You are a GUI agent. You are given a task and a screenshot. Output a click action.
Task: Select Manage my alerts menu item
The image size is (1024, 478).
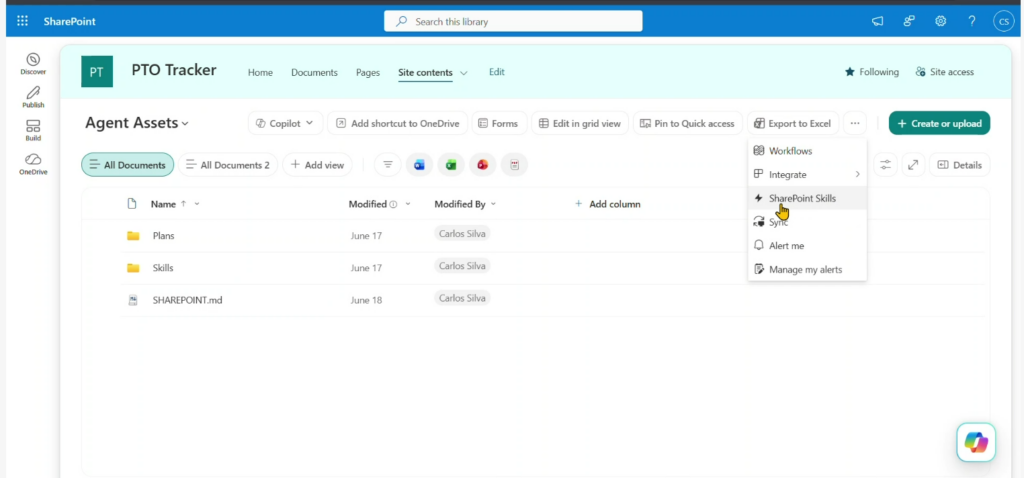(807, 269)
